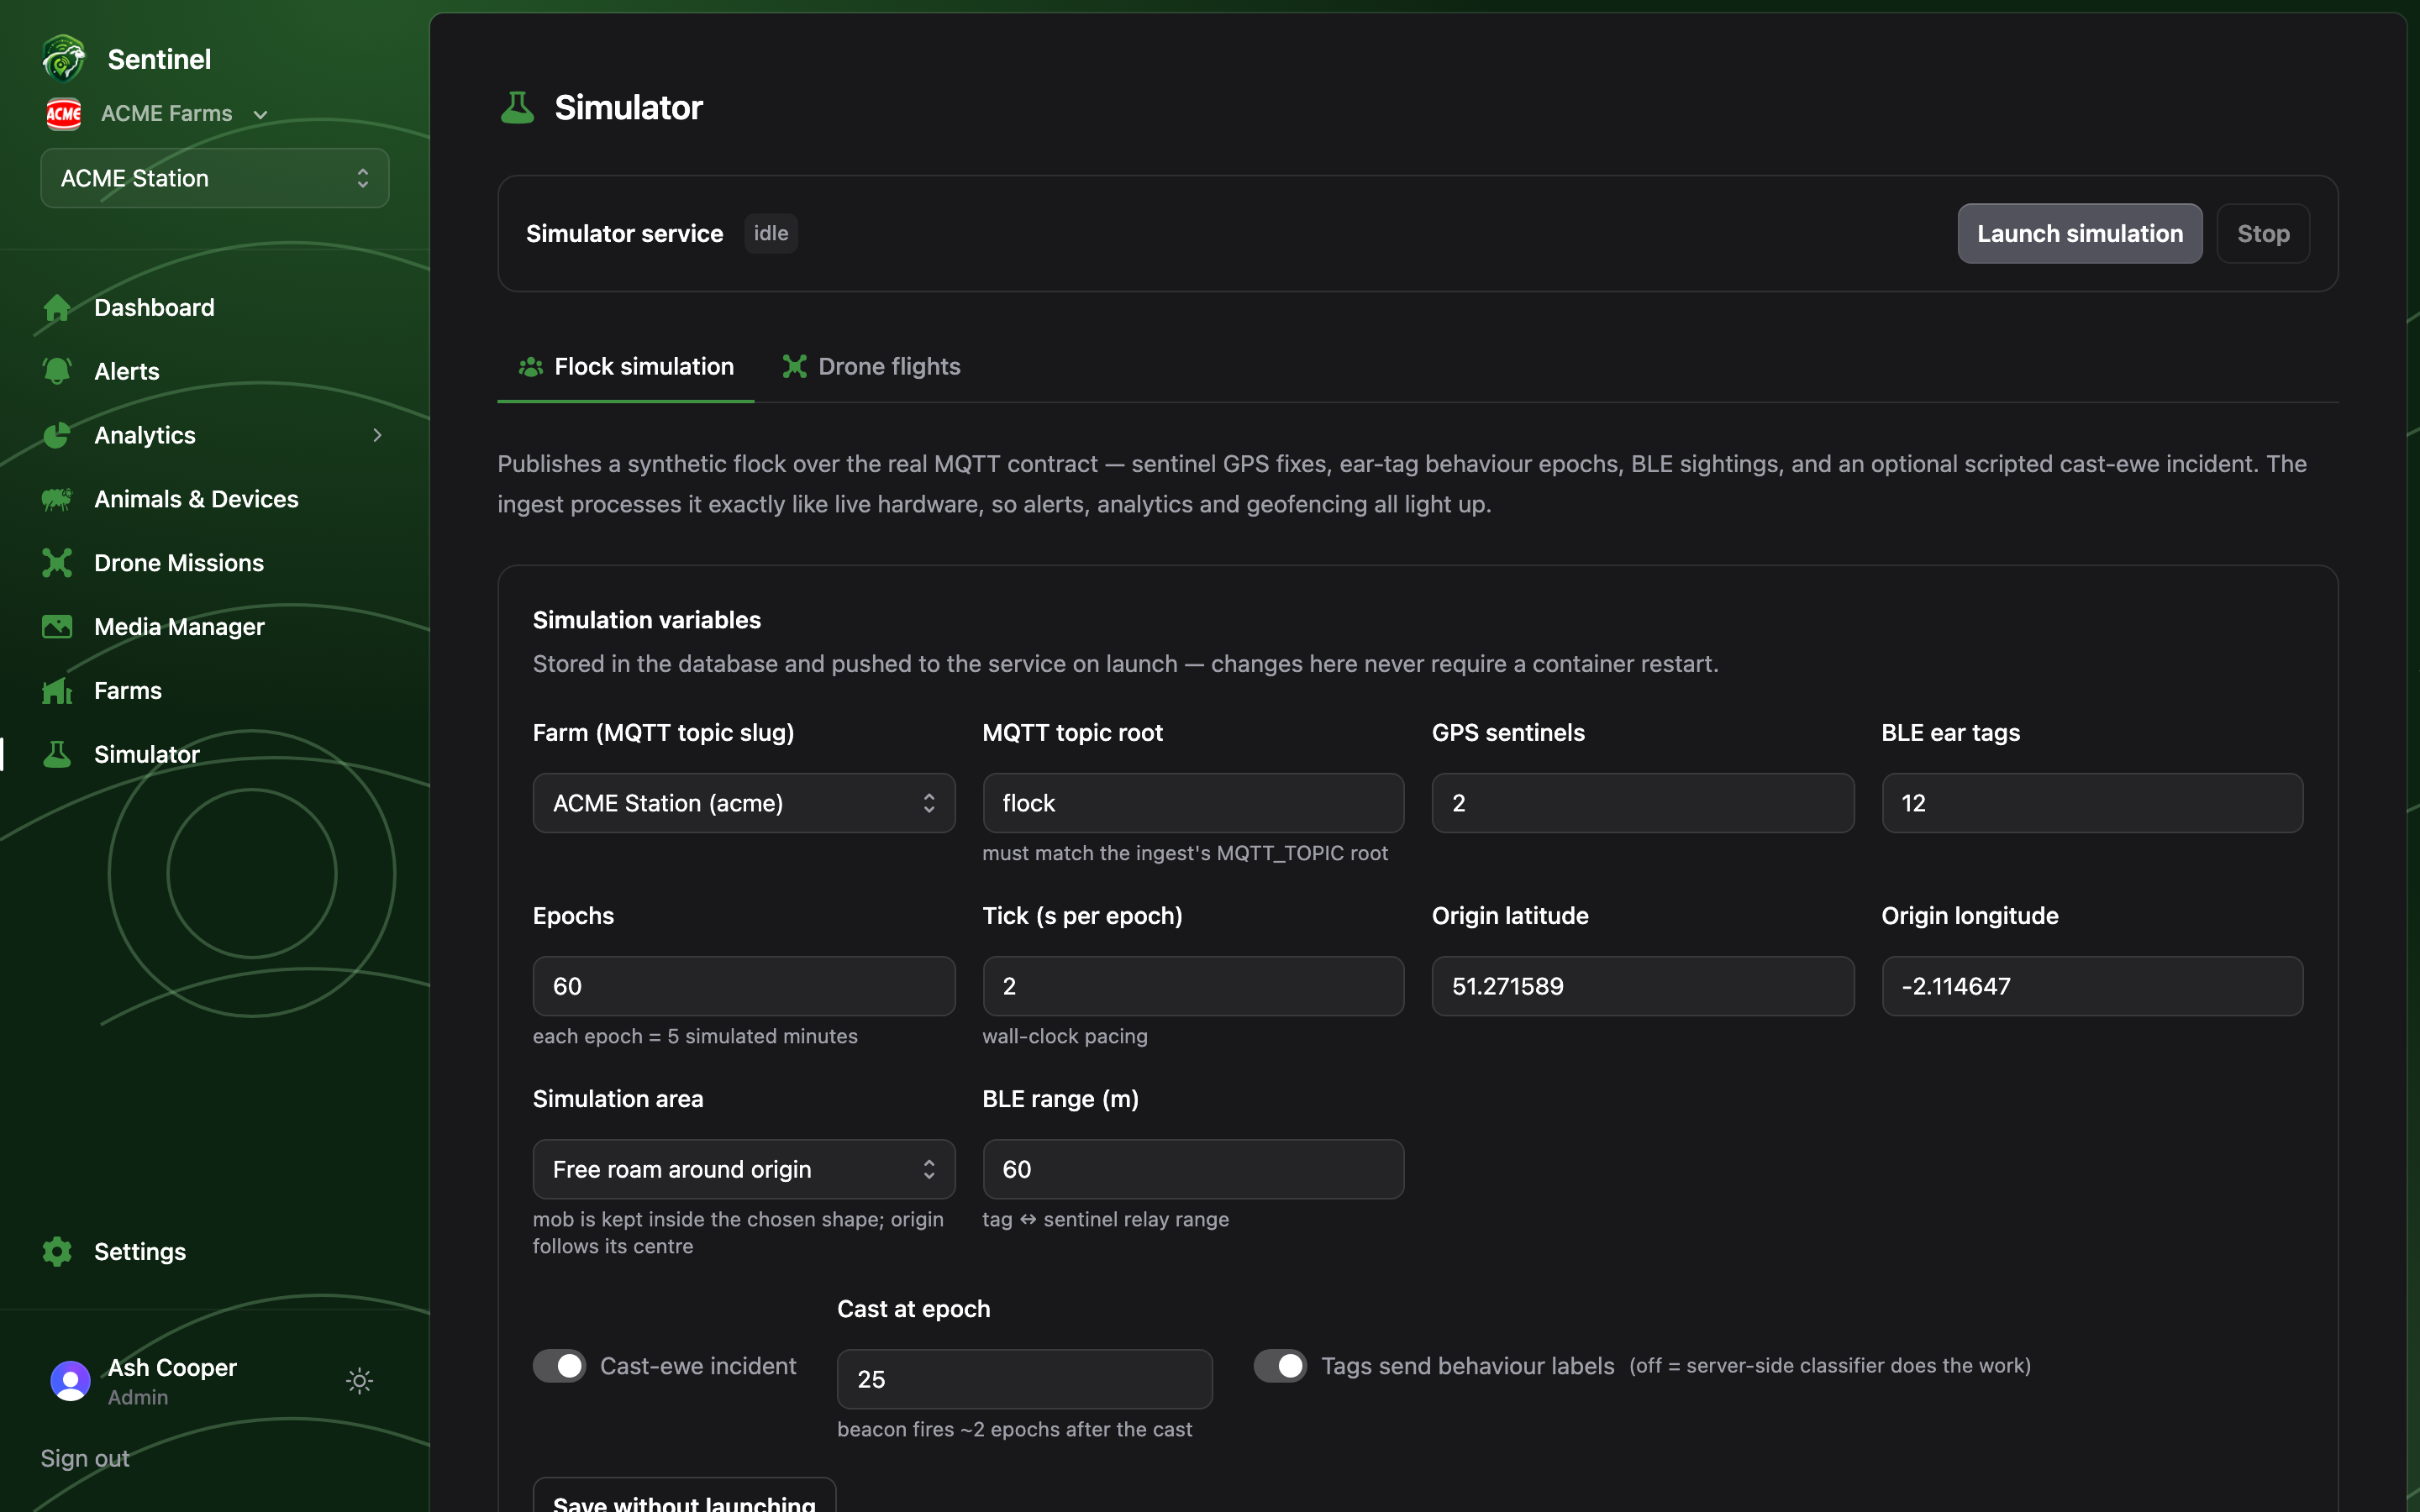Switch to the Flock simulation tab

[626, 367]
